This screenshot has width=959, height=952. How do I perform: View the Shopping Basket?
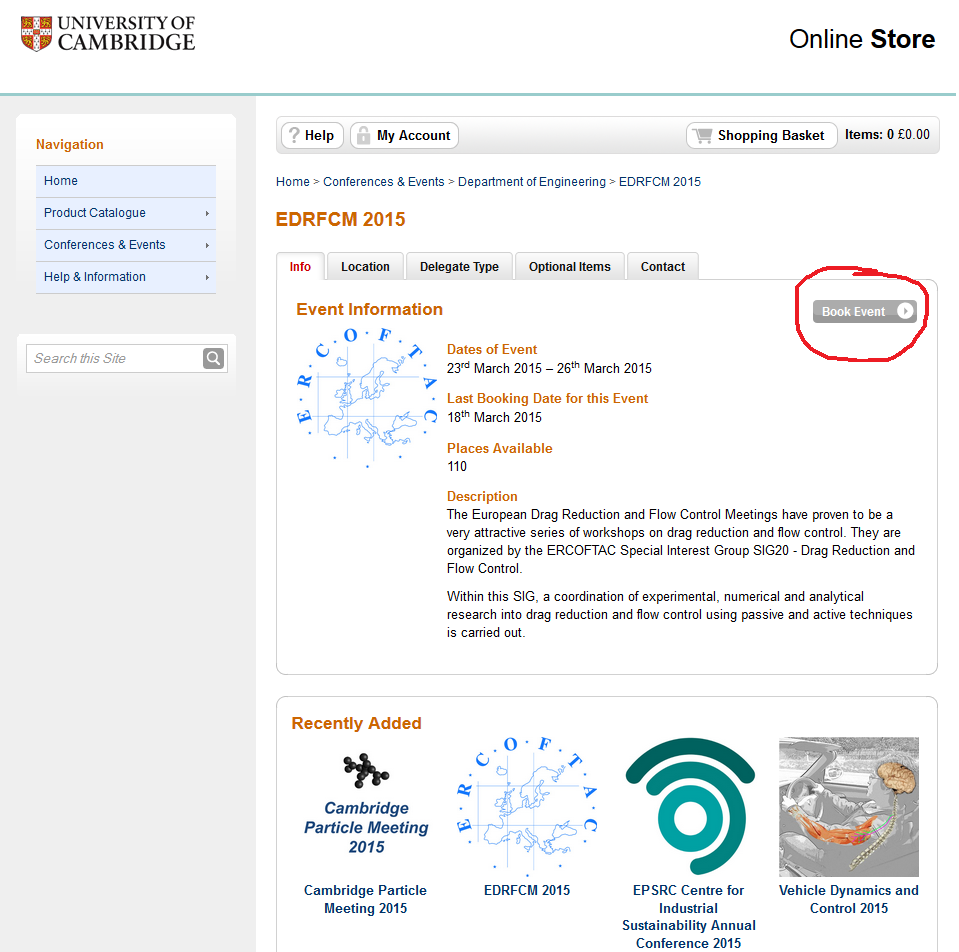pyautogui.click(x=761, y=135)
